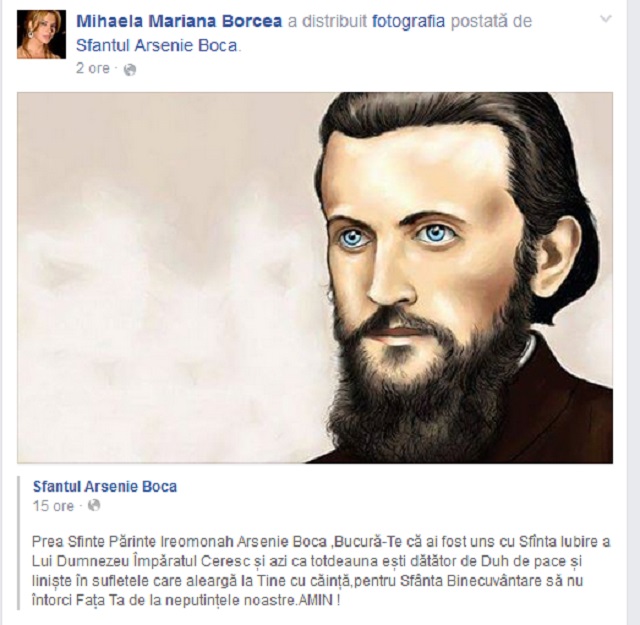640x625 pixels.
Task: Click the '2 ore' post timestamp
Action: (x=93, y=69)
